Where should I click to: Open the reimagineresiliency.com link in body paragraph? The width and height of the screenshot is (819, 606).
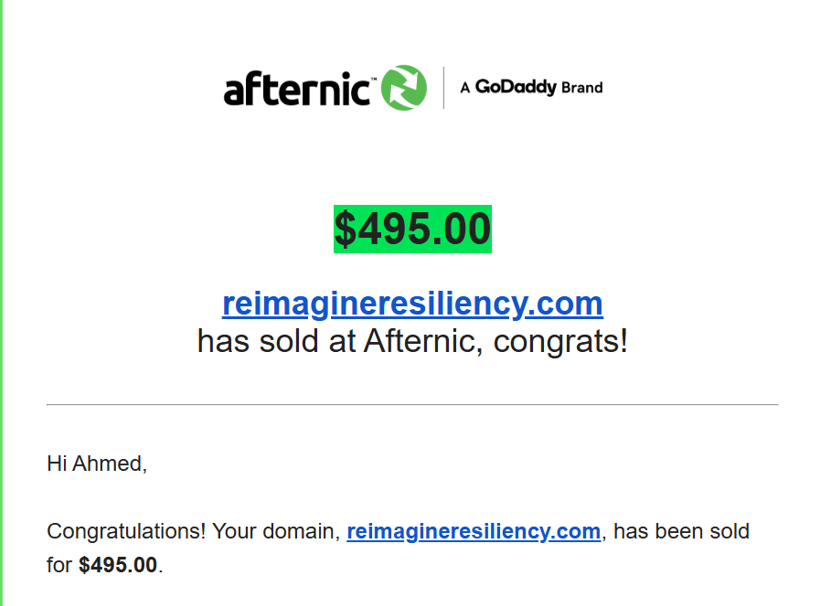tap(474, 531)
